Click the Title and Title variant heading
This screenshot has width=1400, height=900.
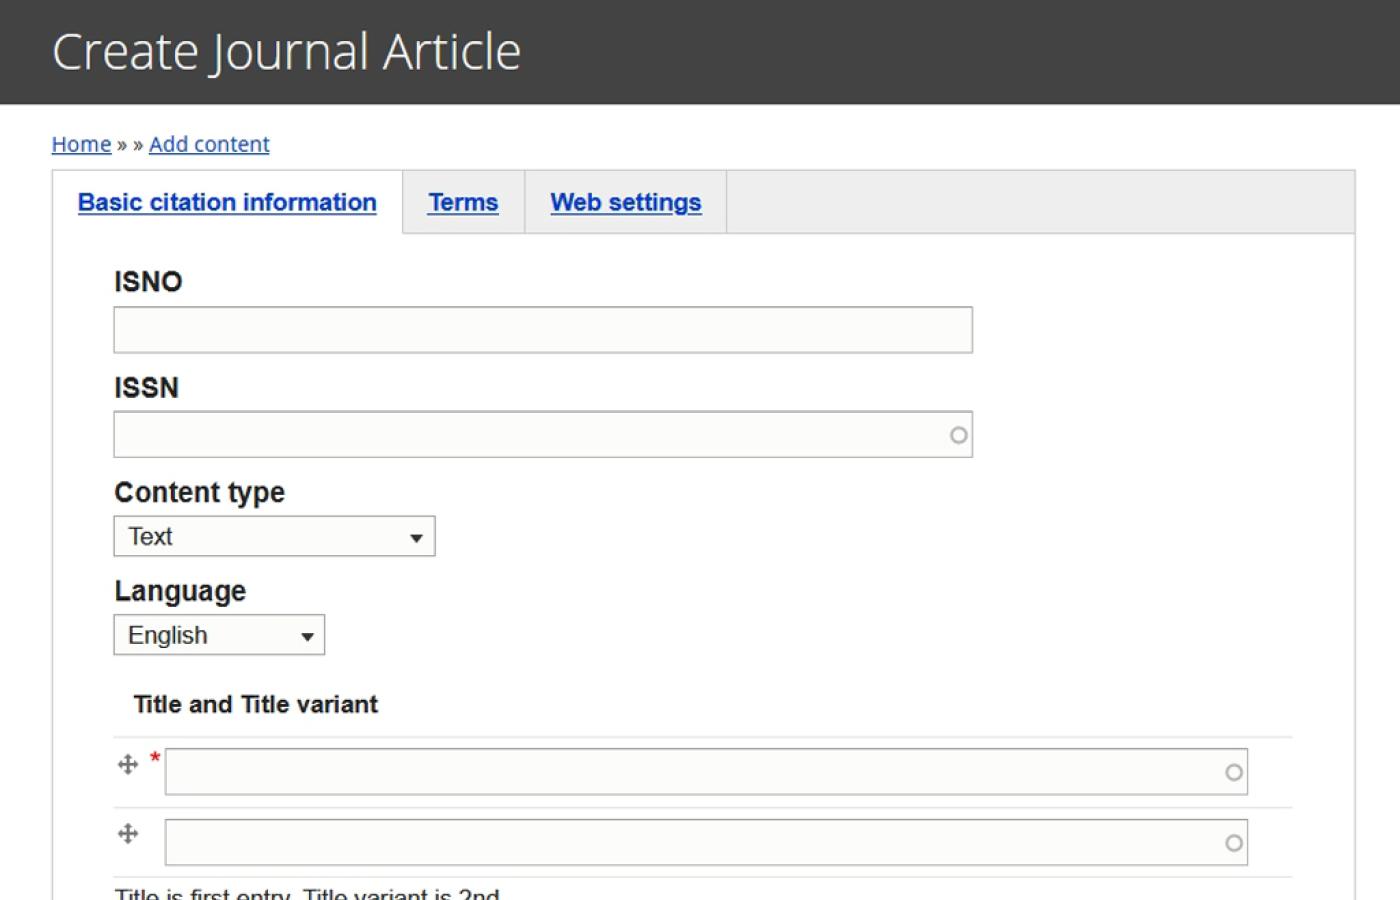click(x=256, y=705)
